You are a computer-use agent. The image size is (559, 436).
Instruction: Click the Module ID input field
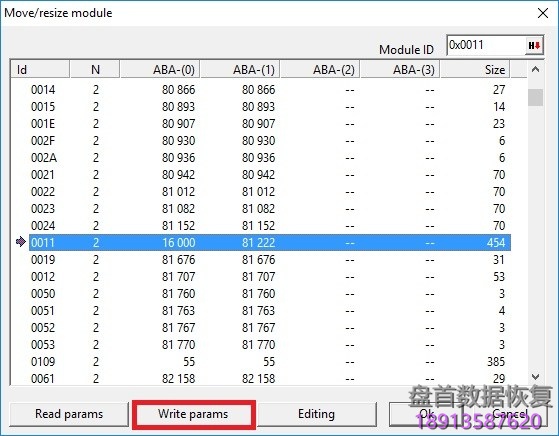point(486,45)
